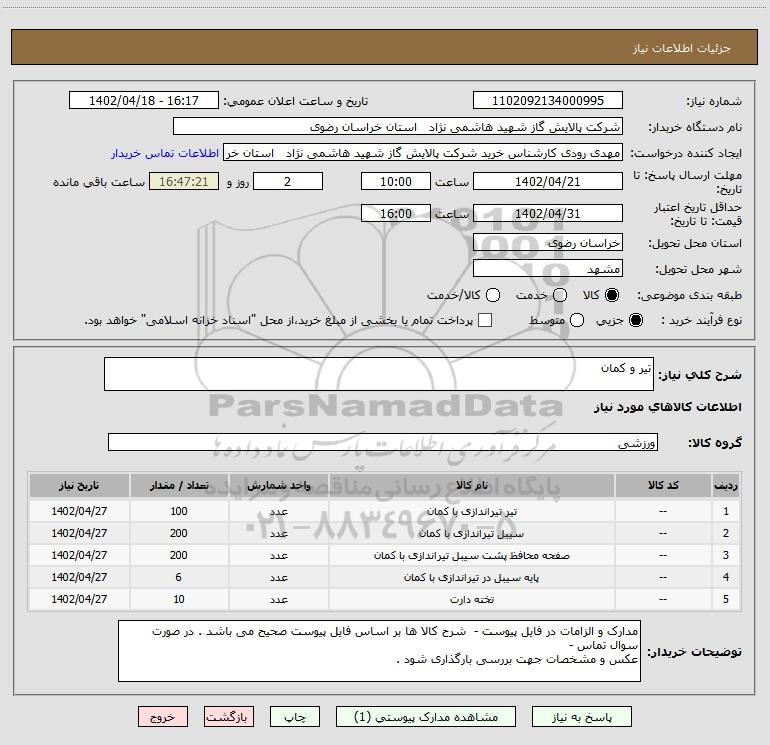This screenshot has width=770, height=745.
Task: Select row item پایه سیبل در تیراندازی با کمان
Action: pyautogui.click(x=471, y=578)
